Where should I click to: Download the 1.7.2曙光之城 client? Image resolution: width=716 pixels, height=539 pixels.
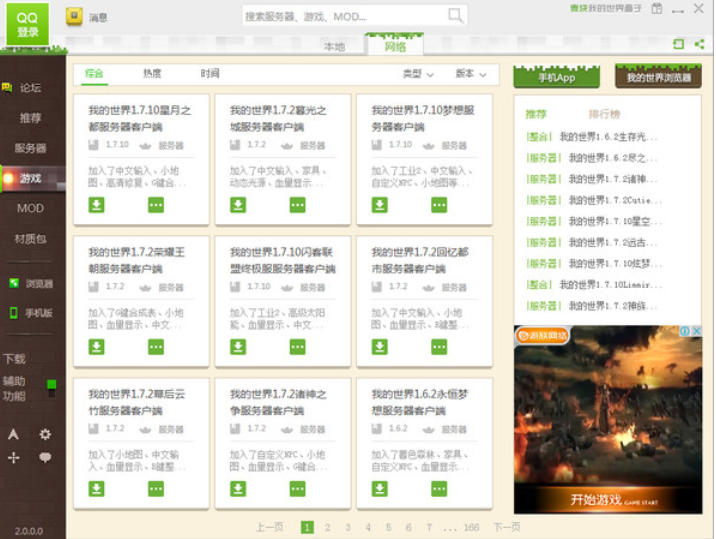pos(238,205)
